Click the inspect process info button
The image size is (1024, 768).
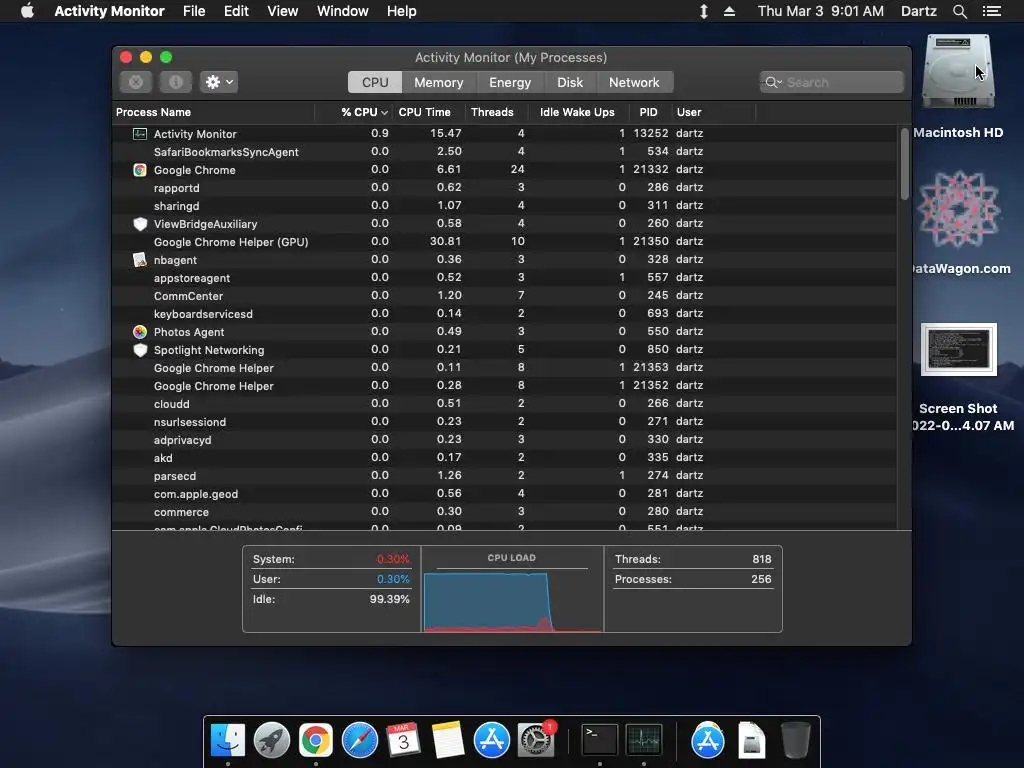[176, 82]
